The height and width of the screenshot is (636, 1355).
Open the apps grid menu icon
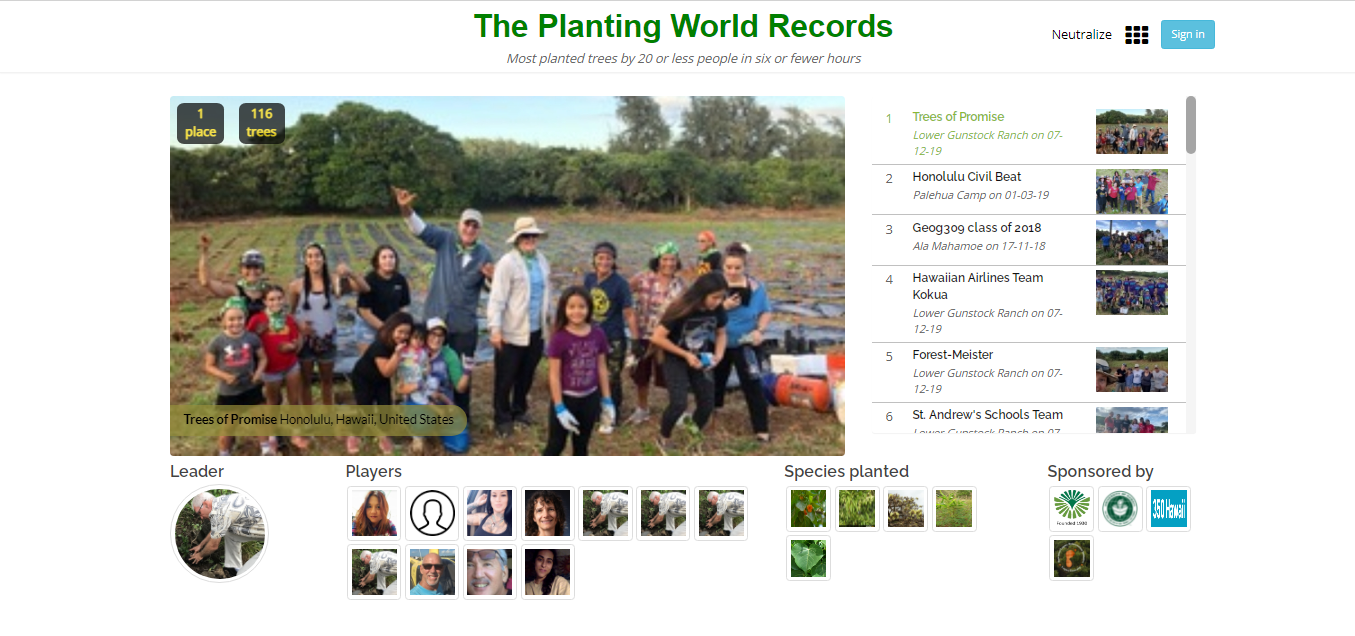pyautogui.click(x=1136, y=35)
